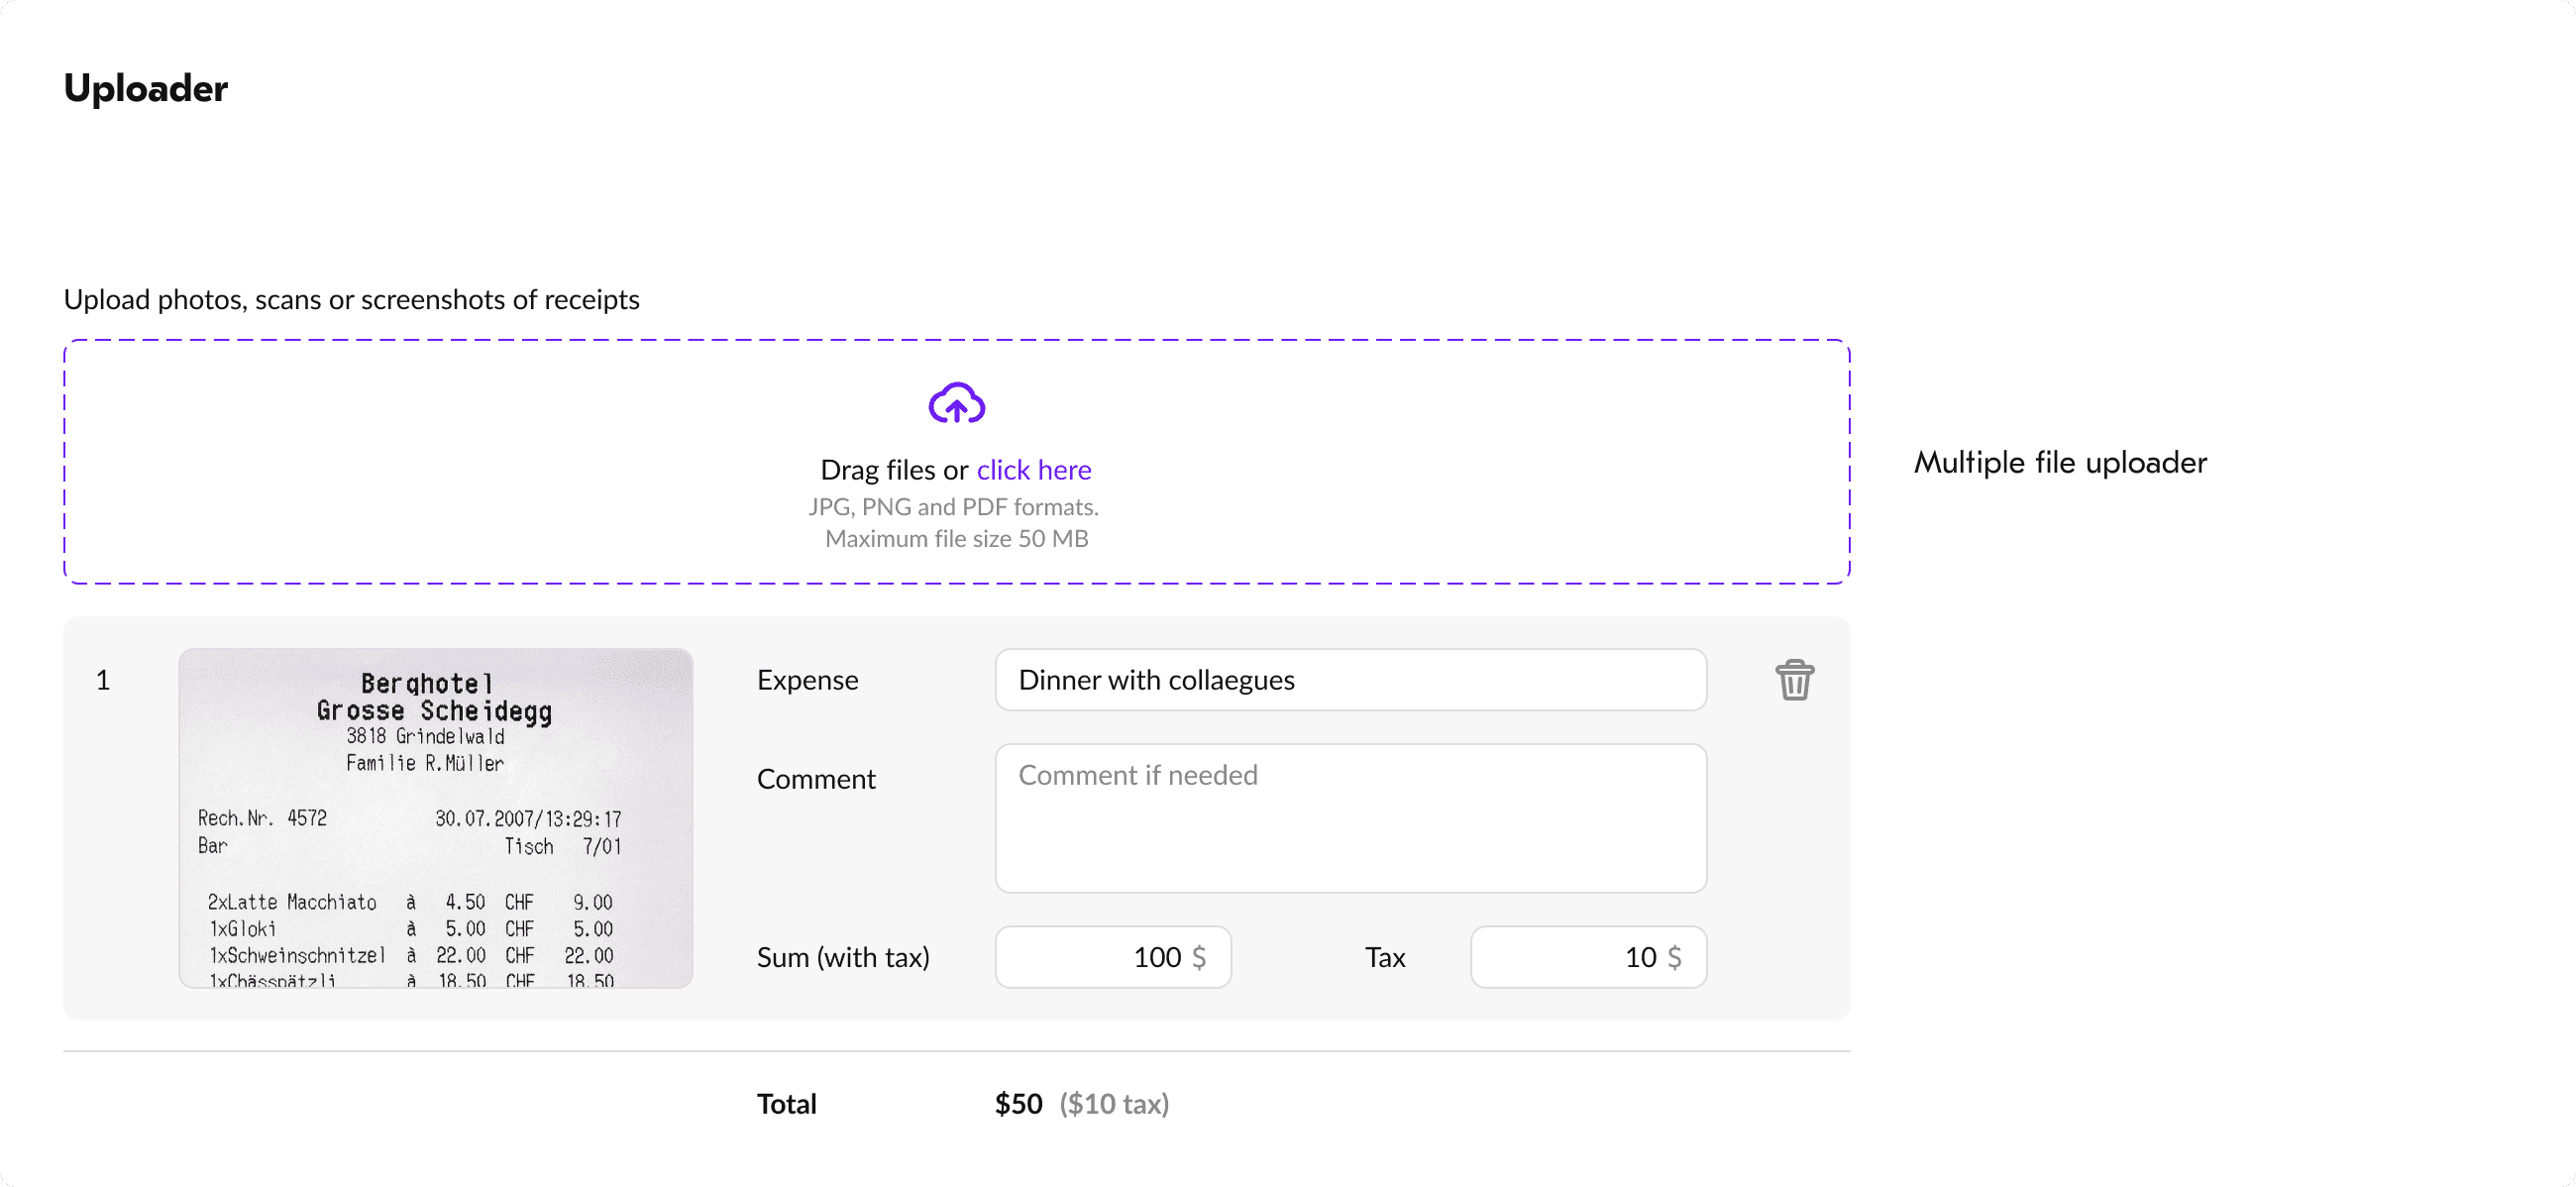Click the dollar sign in Sum field
Image resolution: width=2576 pixels, height=1187 pixels.
tap(1199, 958)
